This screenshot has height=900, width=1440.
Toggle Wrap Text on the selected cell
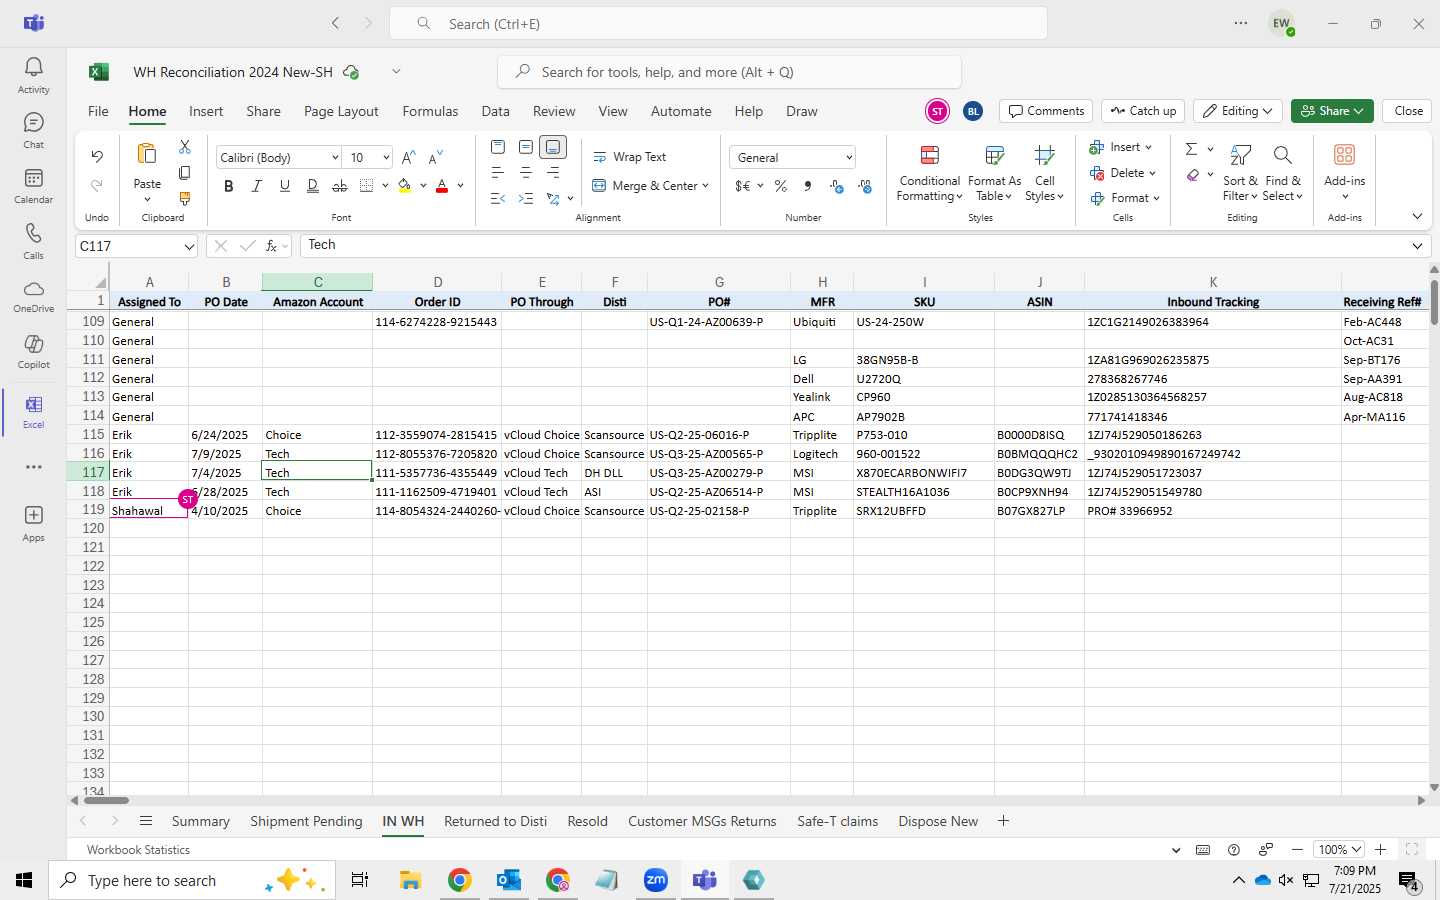click(630, 157)
